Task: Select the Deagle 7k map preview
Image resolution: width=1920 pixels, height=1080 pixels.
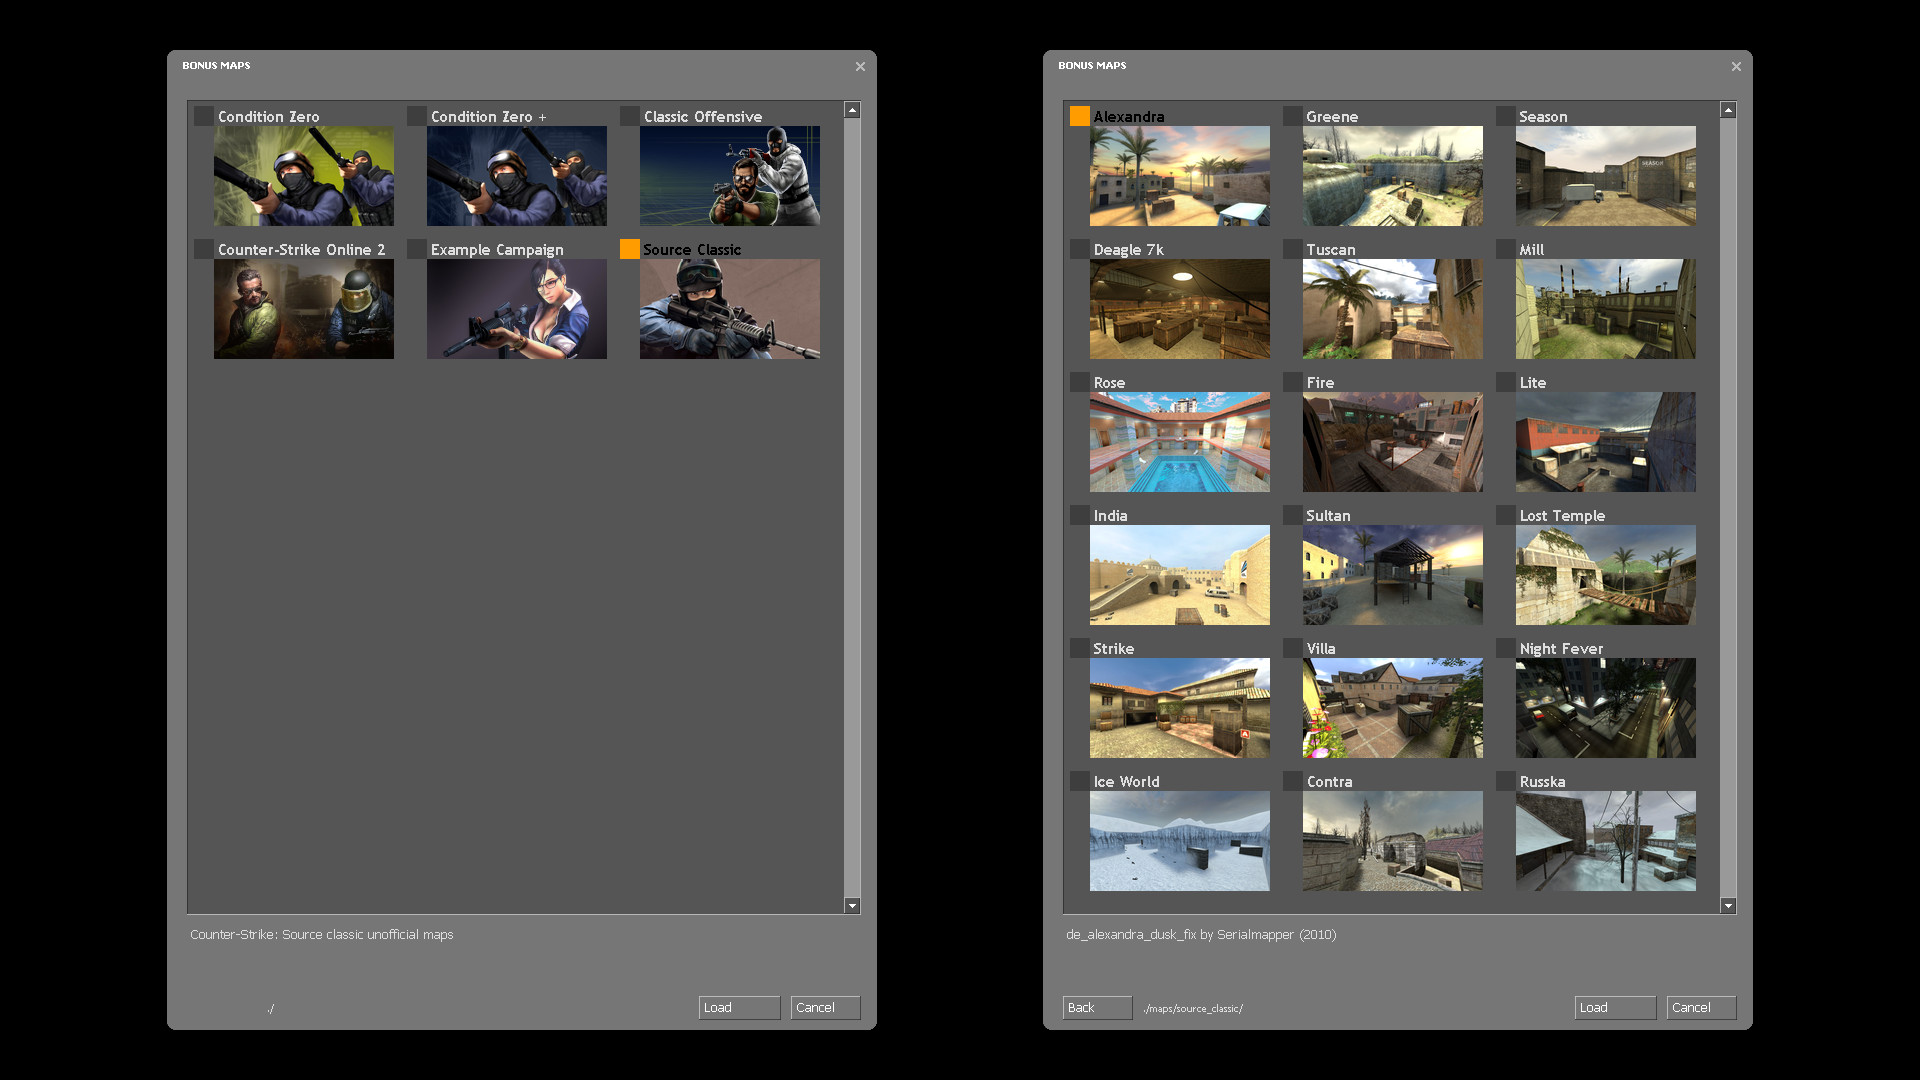Action: (1180, 309)
